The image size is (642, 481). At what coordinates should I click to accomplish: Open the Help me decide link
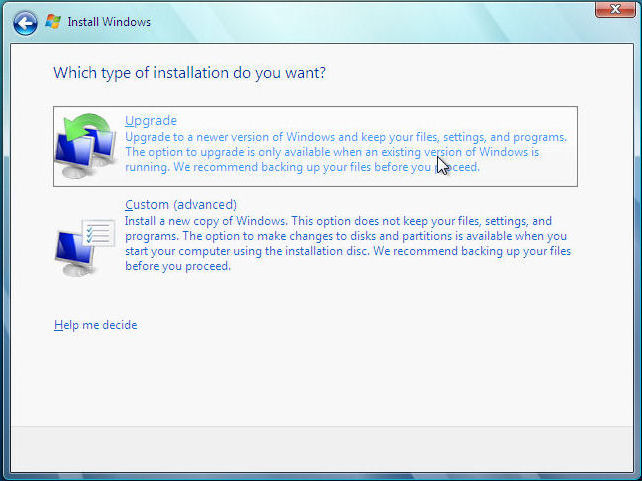(x=95, y=325)
